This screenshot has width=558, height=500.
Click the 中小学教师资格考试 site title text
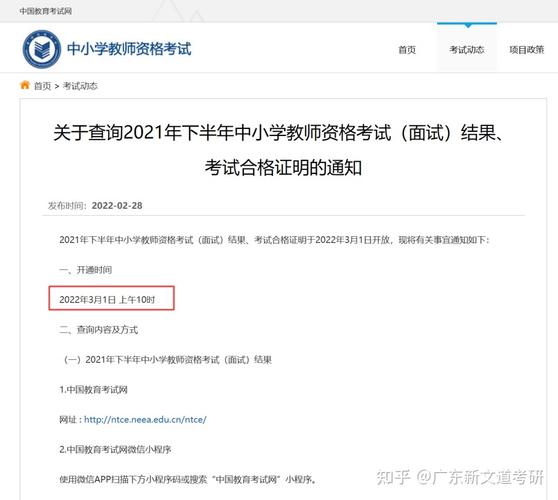[129, 49]
